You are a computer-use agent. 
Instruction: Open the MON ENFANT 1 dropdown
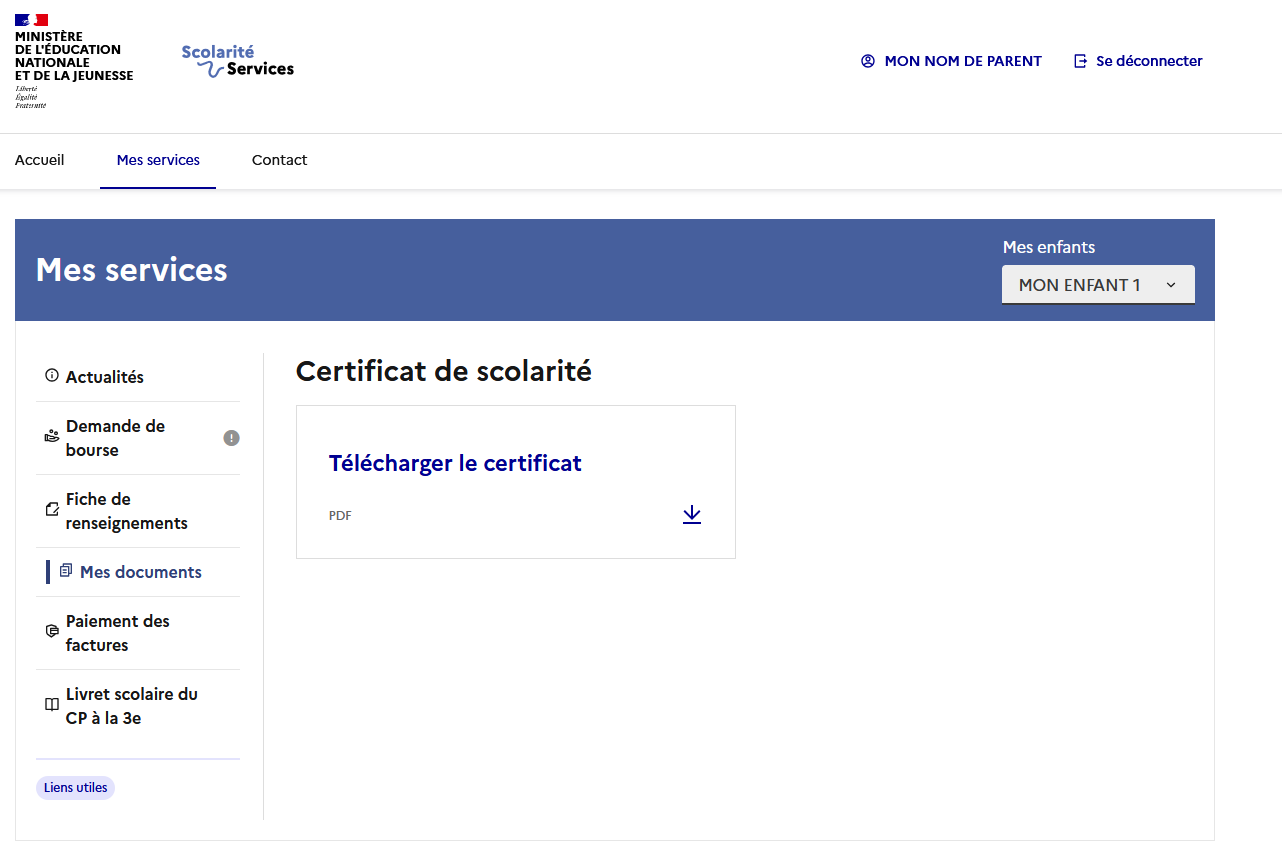1097,285
